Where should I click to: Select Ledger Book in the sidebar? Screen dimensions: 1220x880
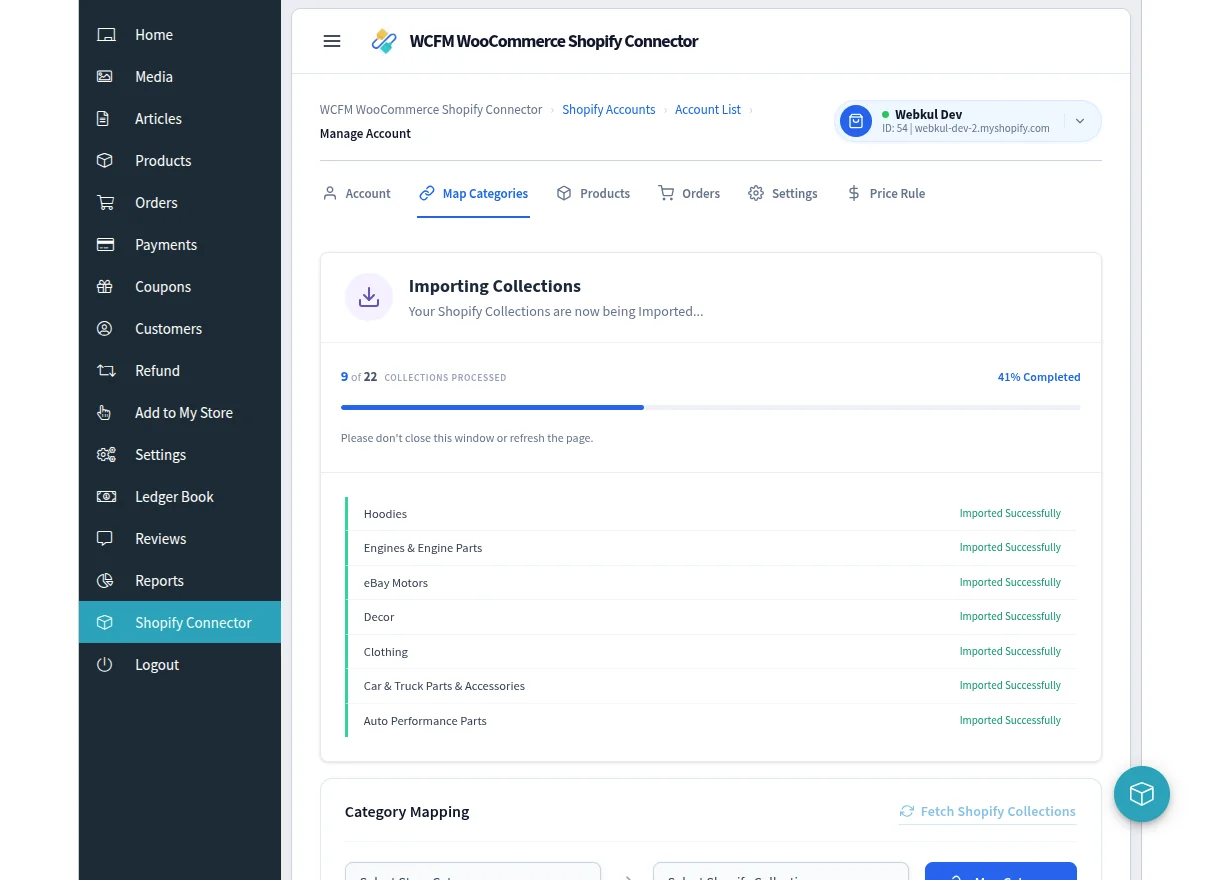click(180, 497)
